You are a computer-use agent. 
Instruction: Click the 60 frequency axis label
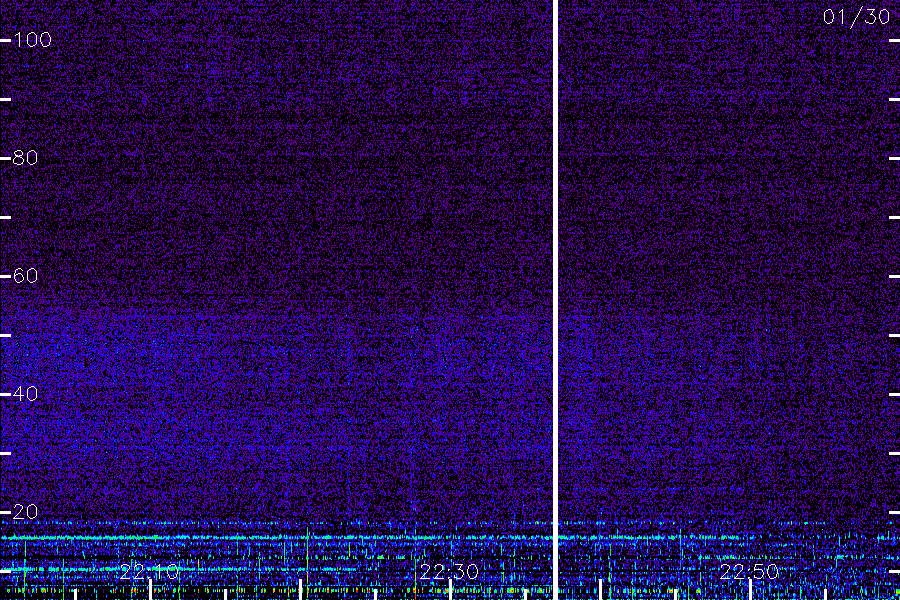point(25,276)
